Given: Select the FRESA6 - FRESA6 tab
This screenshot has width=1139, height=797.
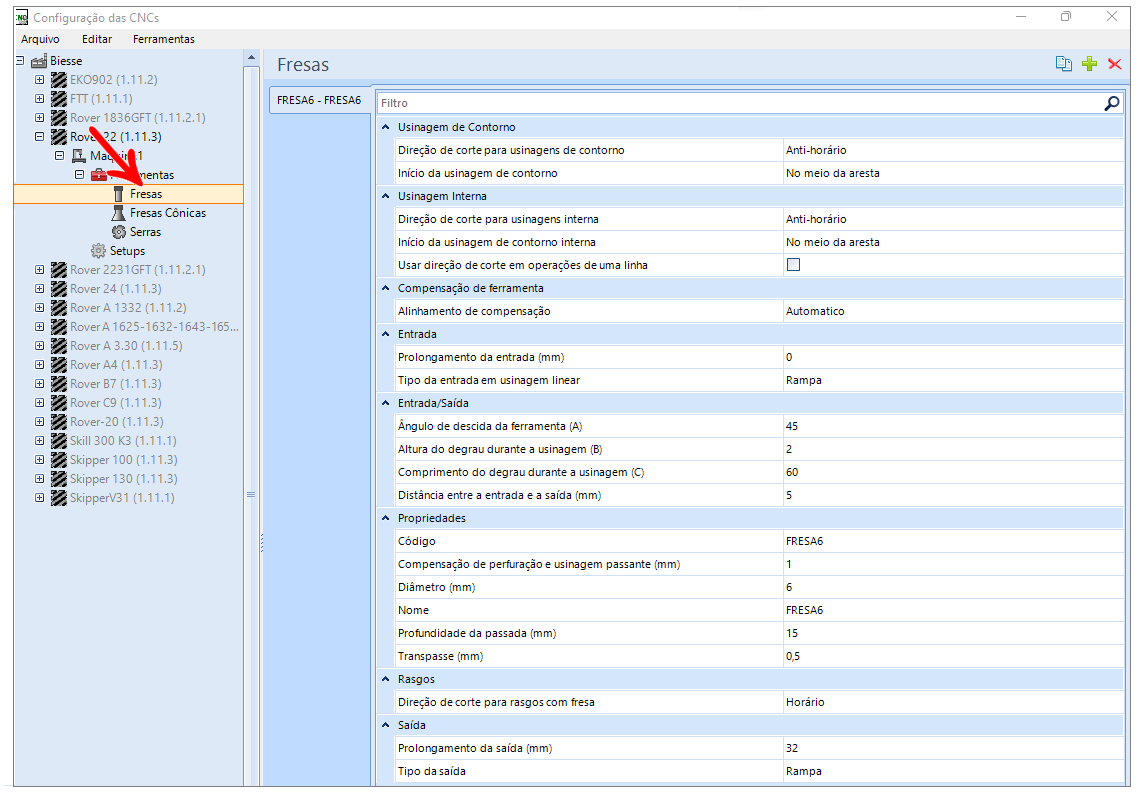Looking at the screenshot, I should tap(319, 100).
